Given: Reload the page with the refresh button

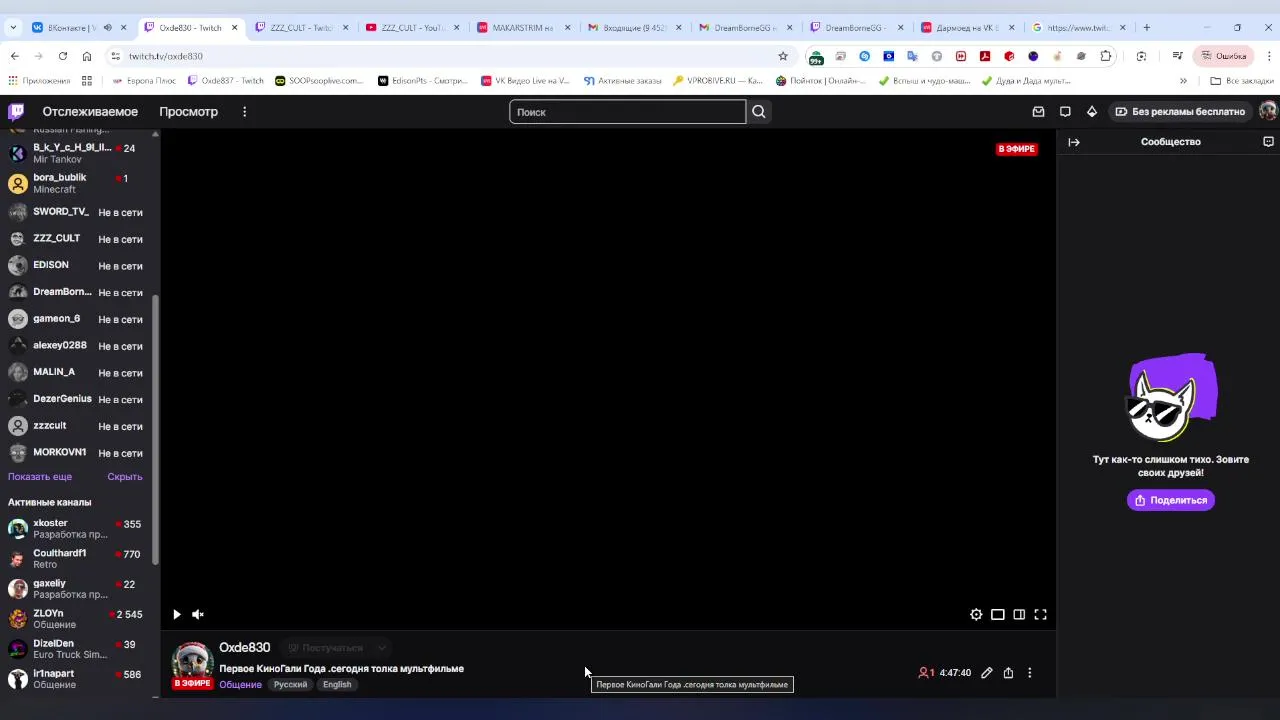Looking at the screenshot, I should (63, 56).
